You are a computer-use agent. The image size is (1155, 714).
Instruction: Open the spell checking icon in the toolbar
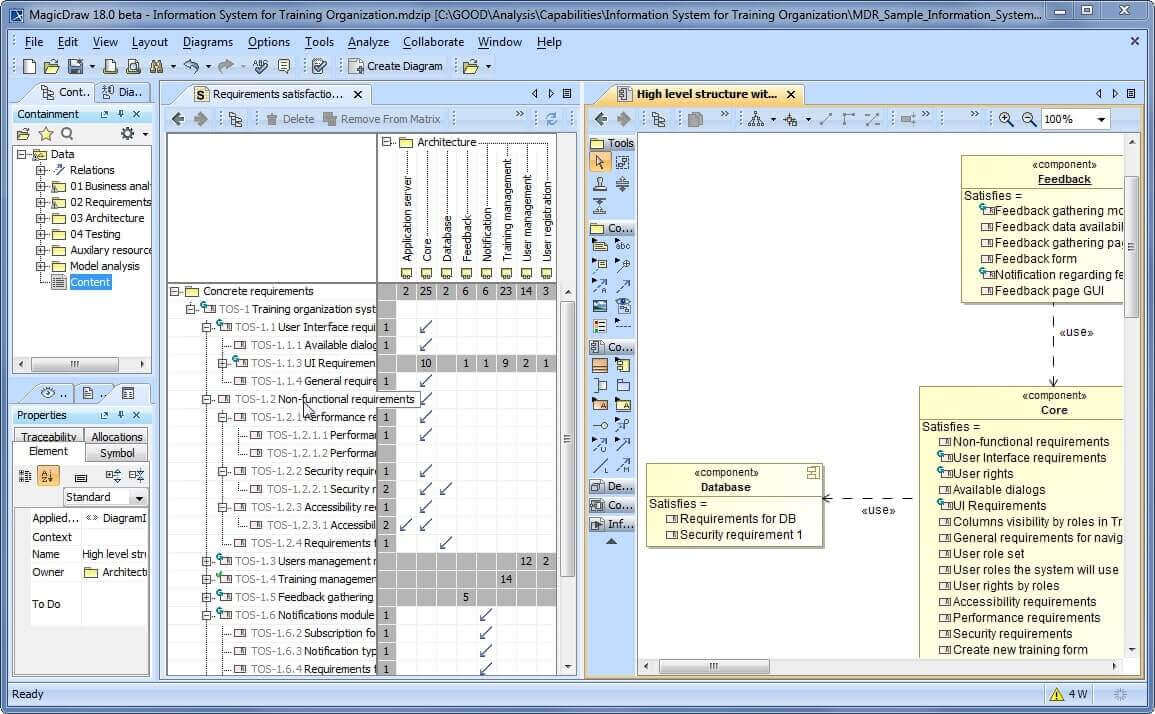(x=260, y=65)
